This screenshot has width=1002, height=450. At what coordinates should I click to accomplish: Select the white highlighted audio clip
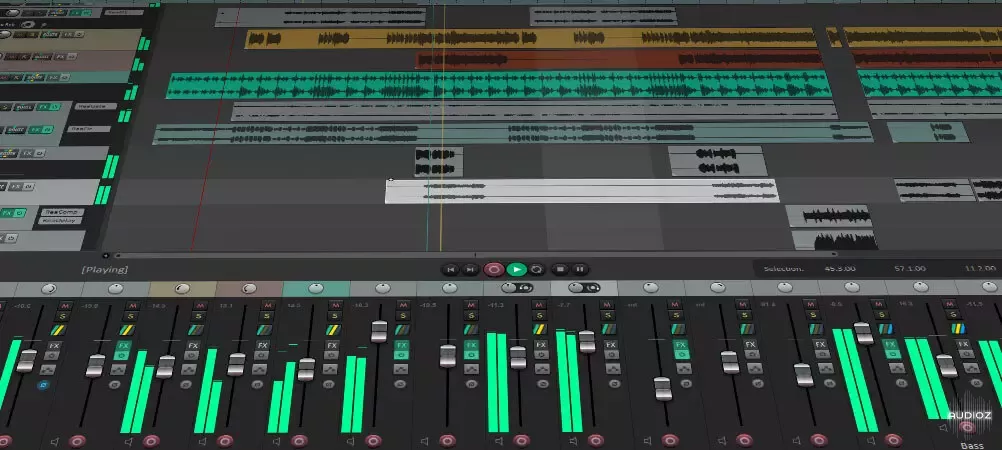coord(582,191)
